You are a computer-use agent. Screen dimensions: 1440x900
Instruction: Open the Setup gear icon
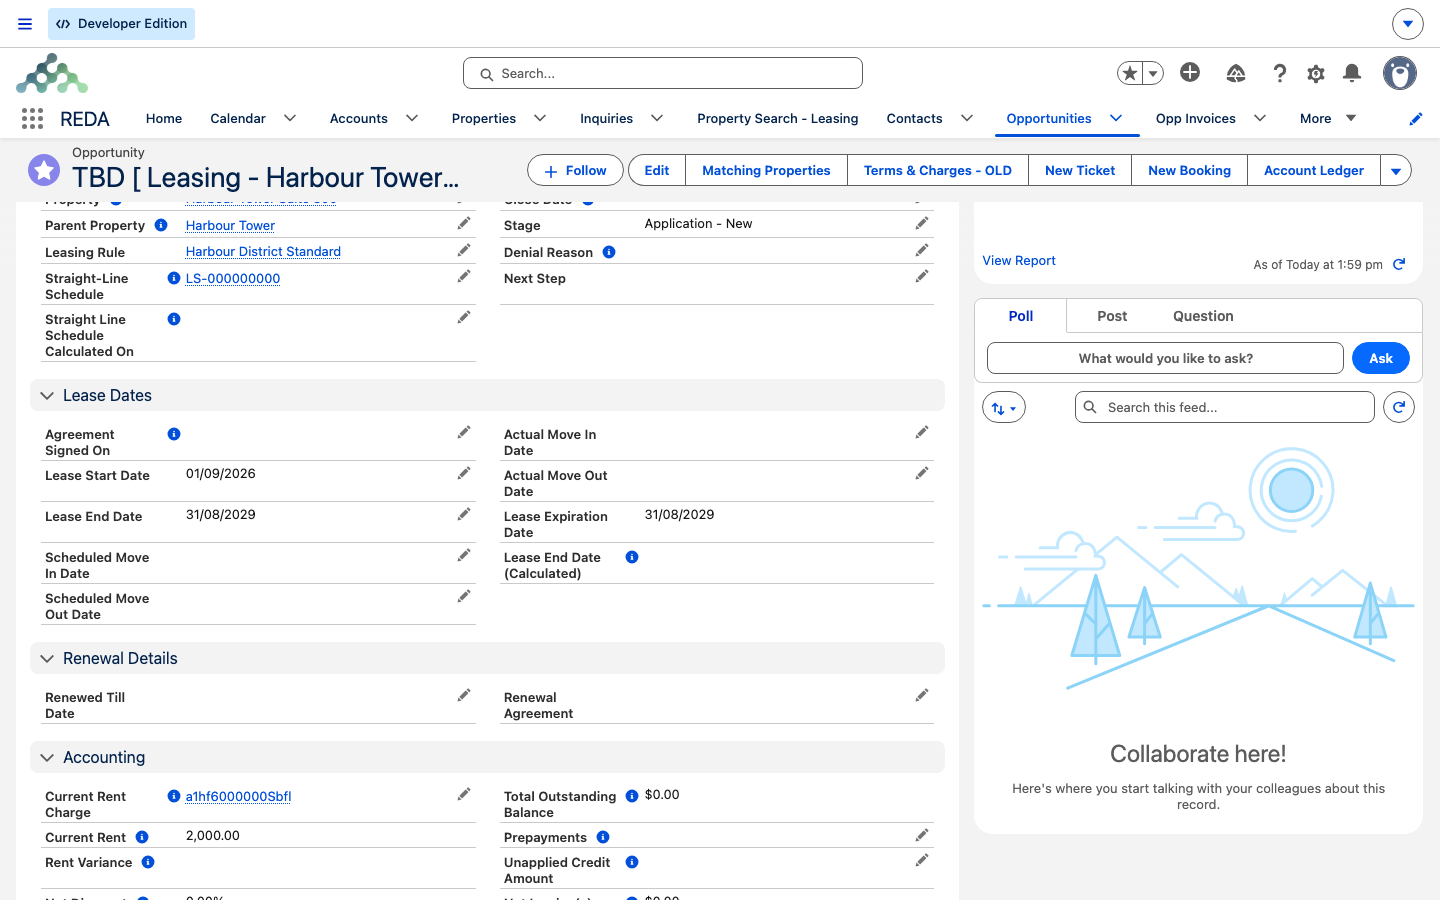(x=1316, y=73)
